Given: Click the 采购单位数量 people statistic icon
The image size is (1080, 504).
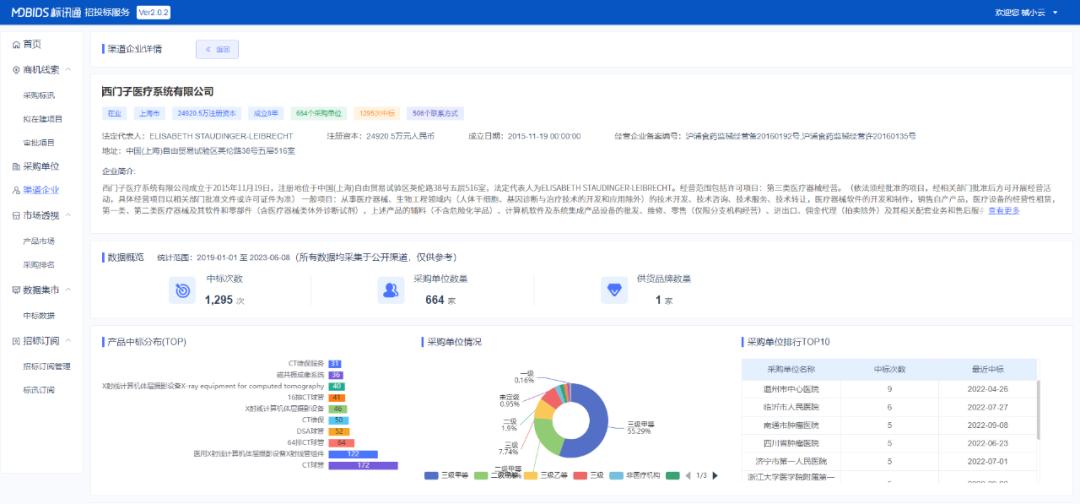Looking at the screenshot, I should tap(391, 290).
